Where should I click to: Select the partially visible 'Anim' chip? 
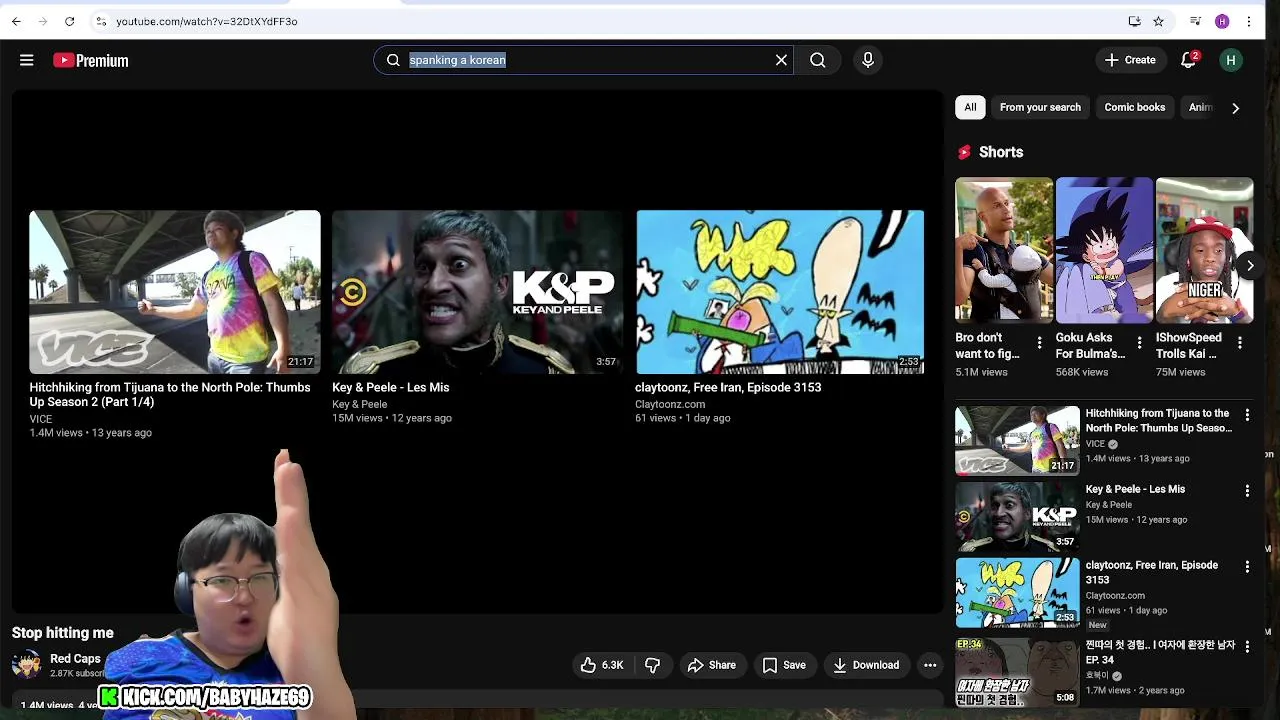click(1200, 107)
